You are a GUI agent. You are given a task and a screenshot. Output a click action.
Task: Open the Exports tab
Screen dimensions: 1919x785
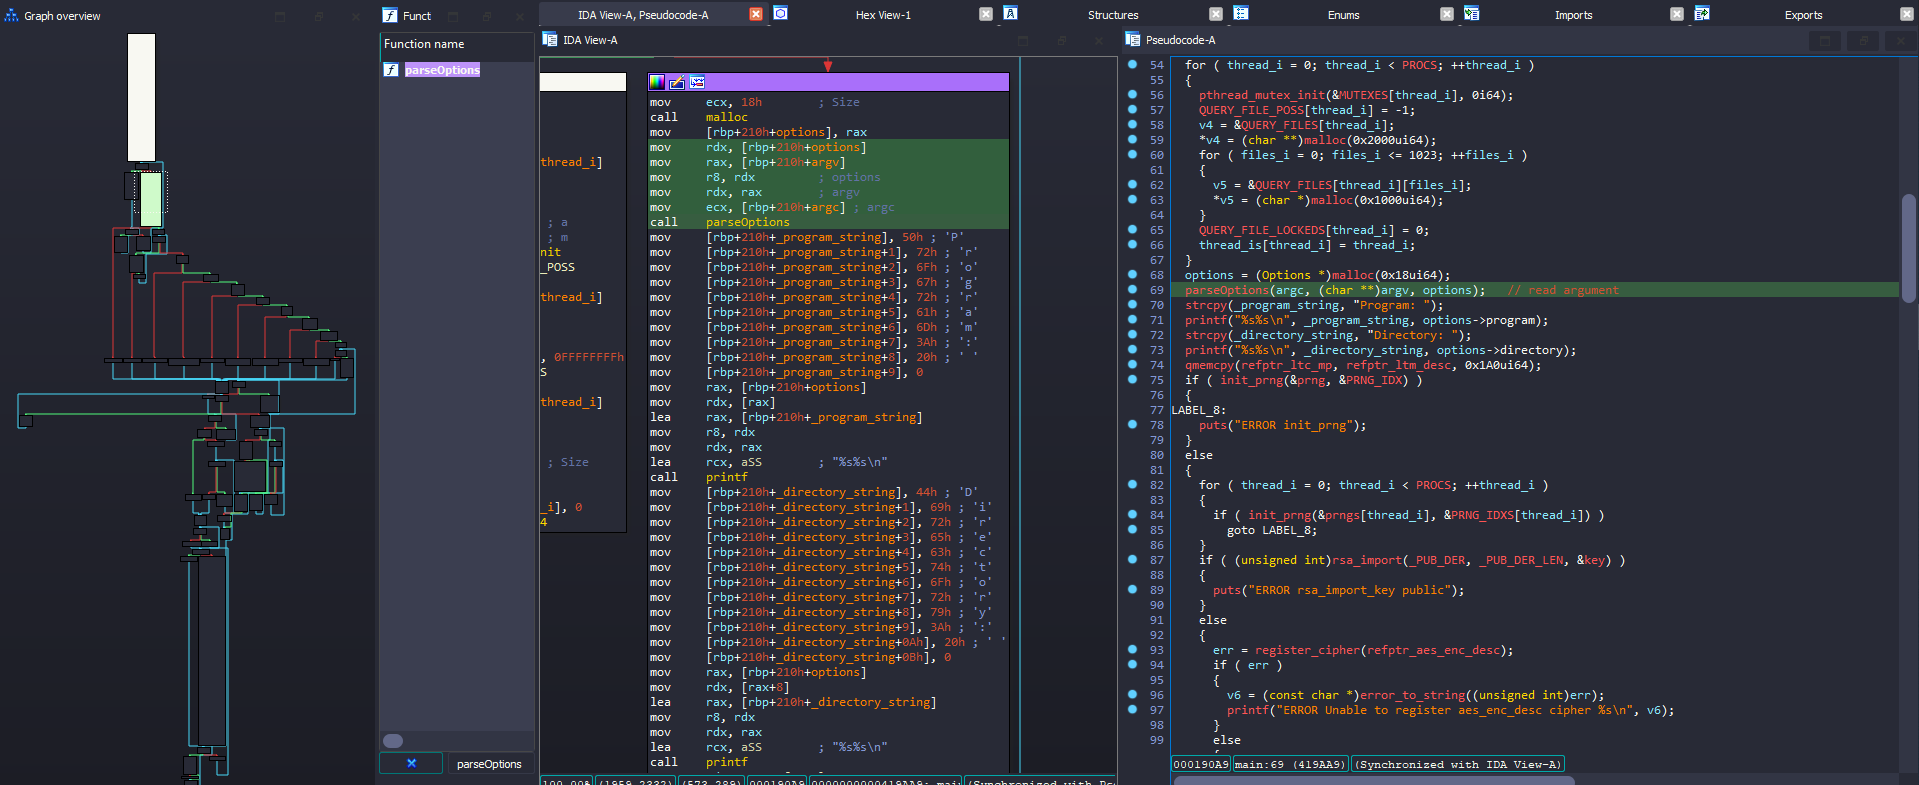pos(1803,15)
